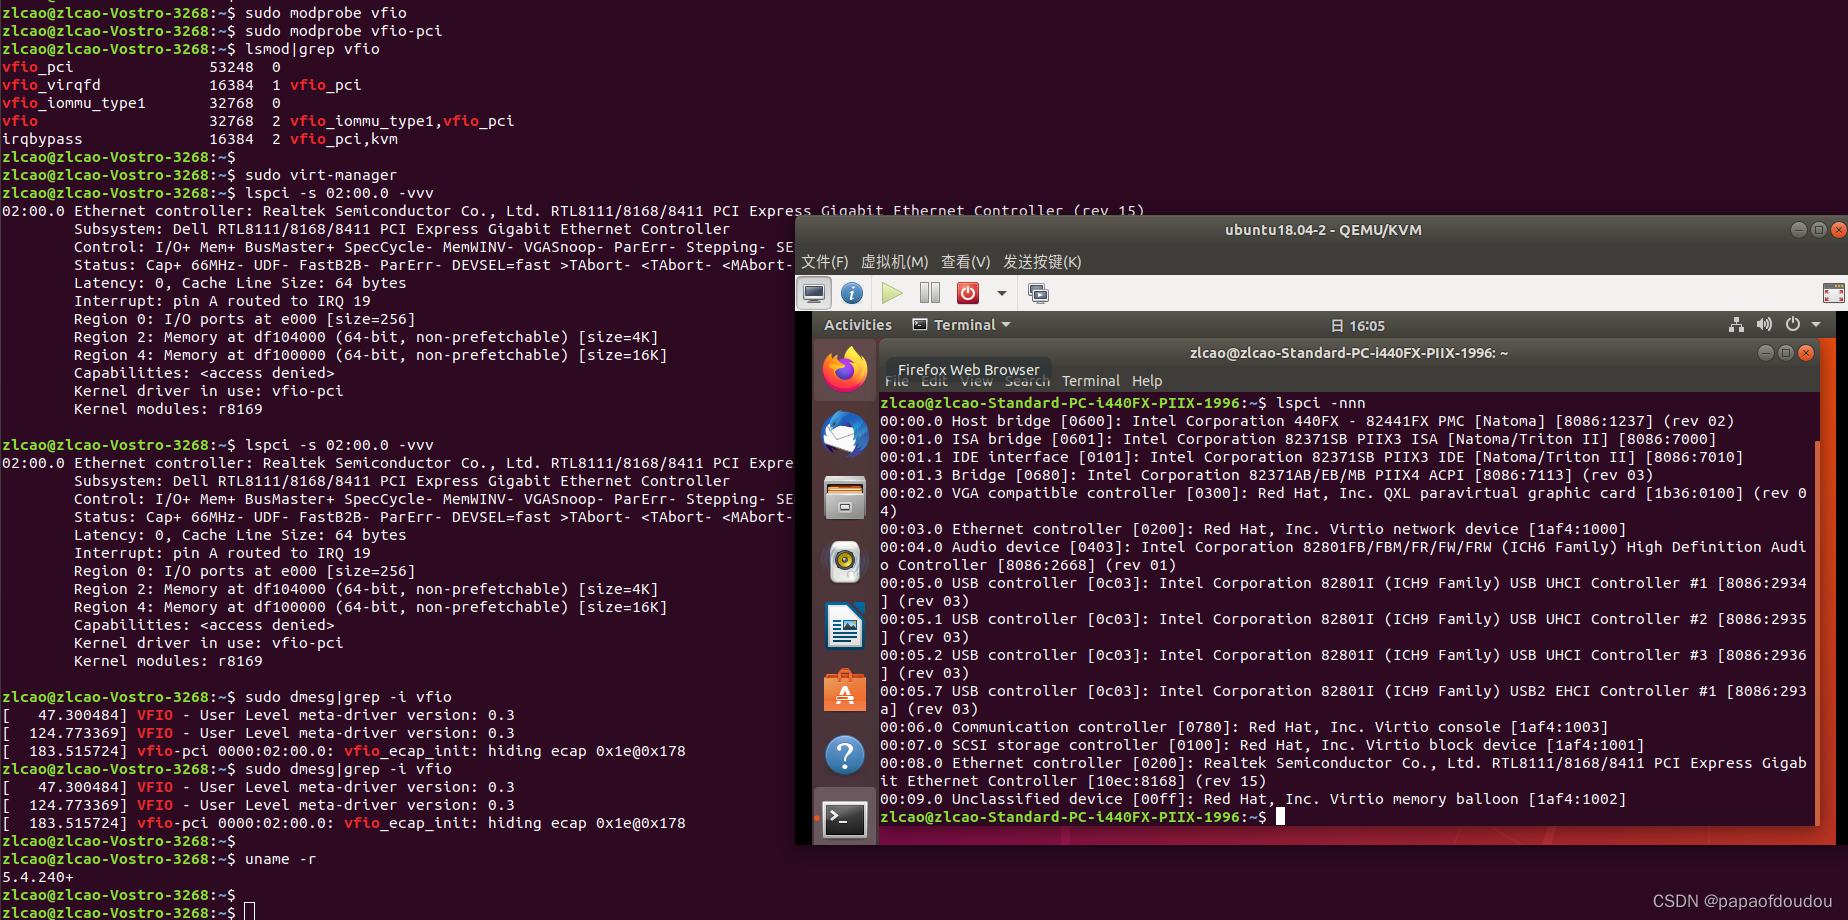Viewport: 1848px width, 920px height.
Task: Expand the guest system menu arrow
Action: point(1816,325)
